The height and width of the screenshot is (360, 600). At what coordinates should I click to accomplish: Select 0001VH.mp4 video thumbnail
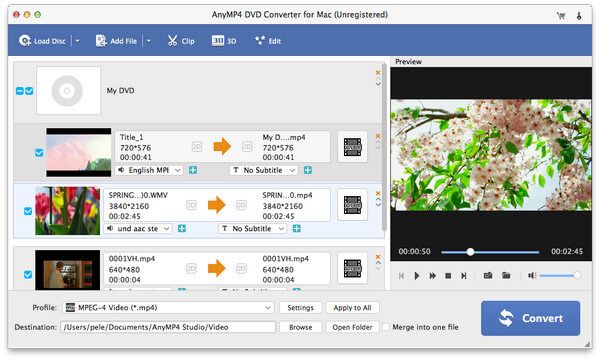(67, 270)
